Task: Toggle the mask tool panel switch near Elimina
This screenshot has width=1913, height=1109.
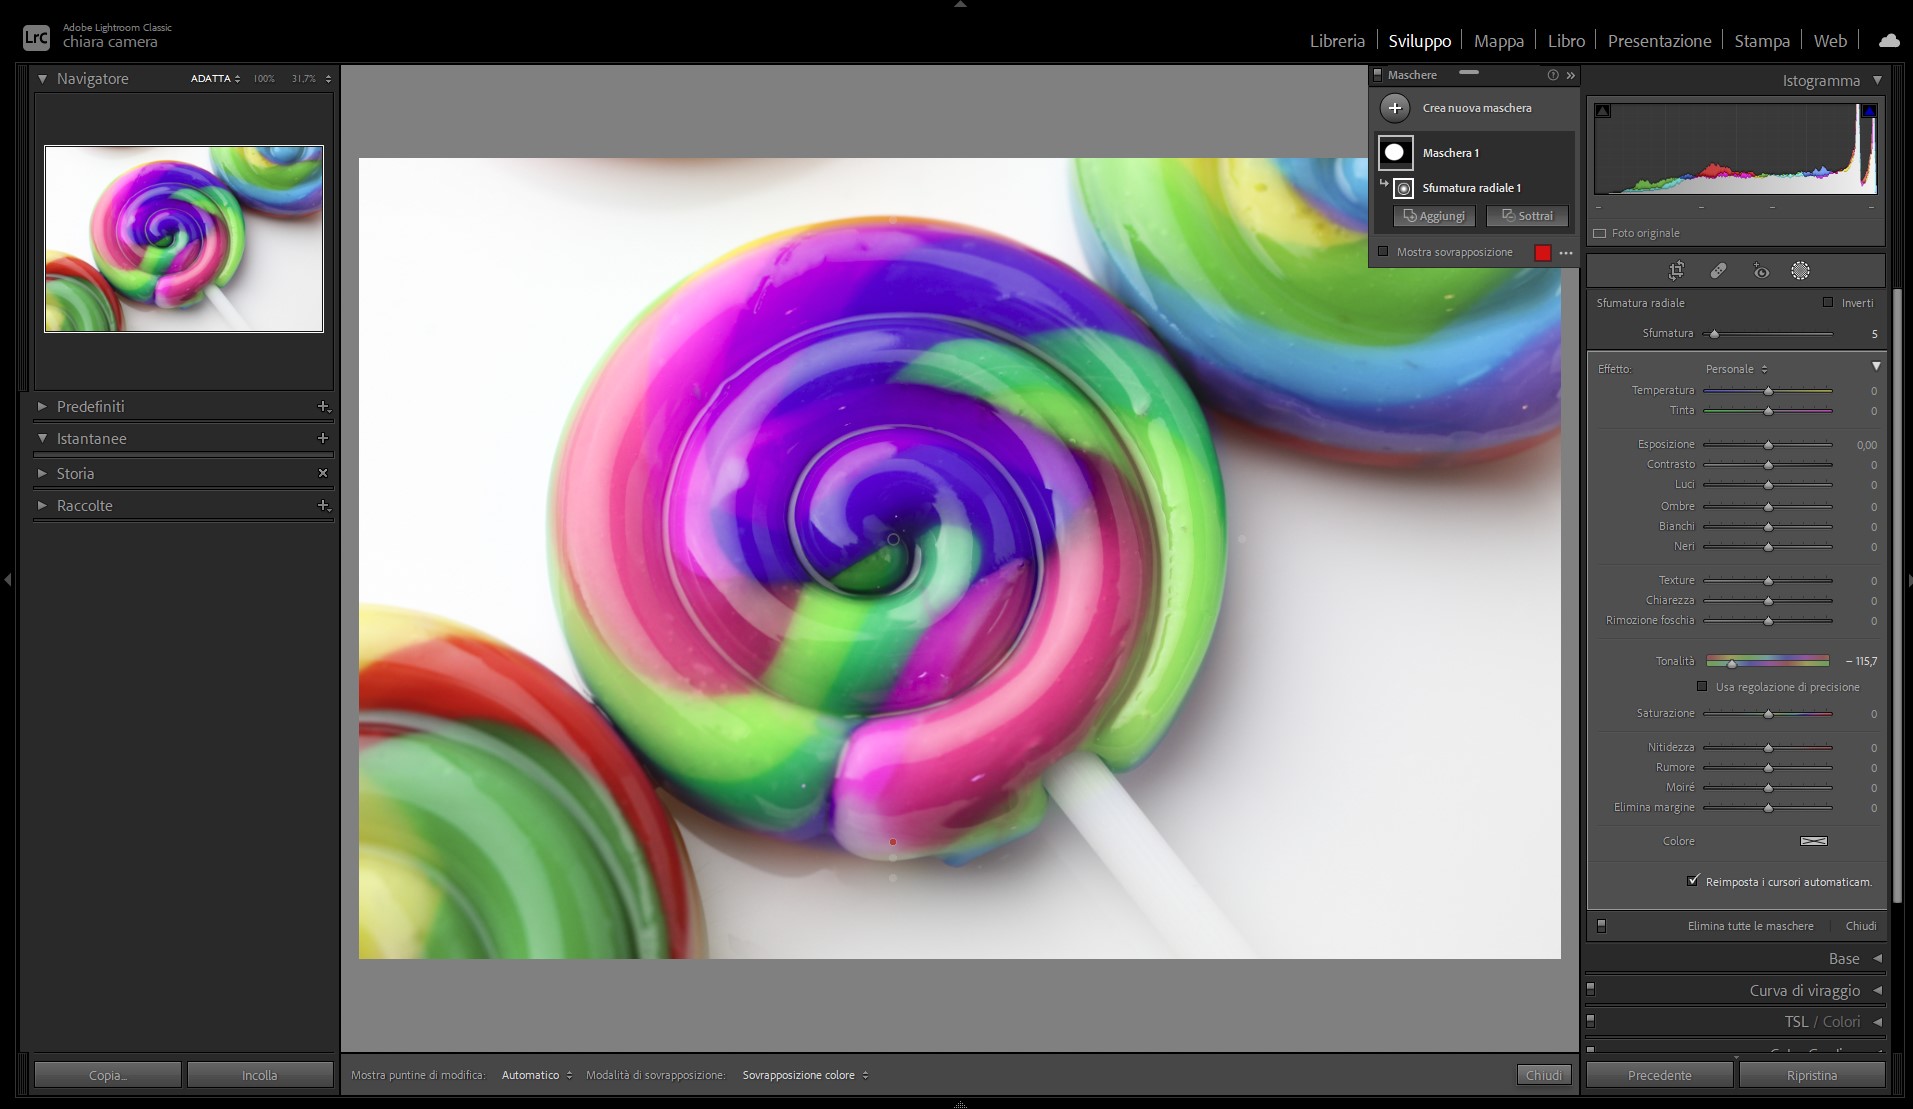Action: [x=1601, y=926]
